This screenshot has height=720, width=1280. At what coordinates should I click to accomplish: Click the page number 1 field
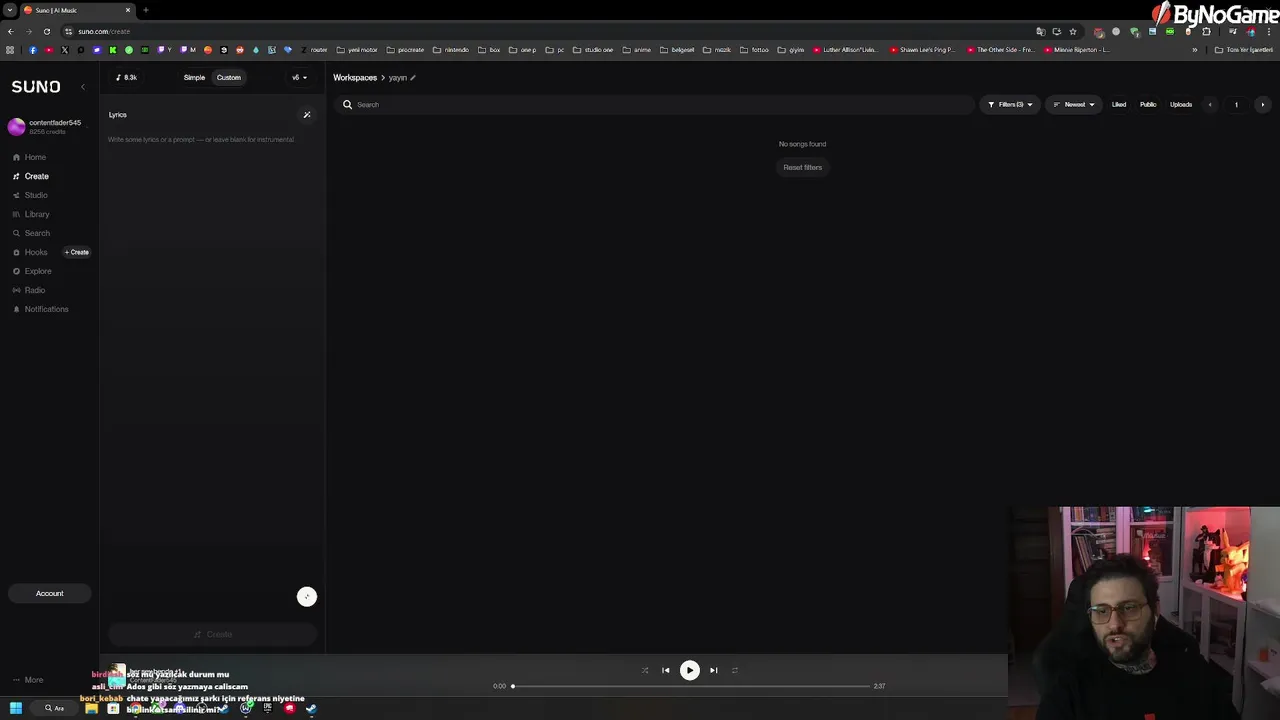click(x=1236, y=104)
